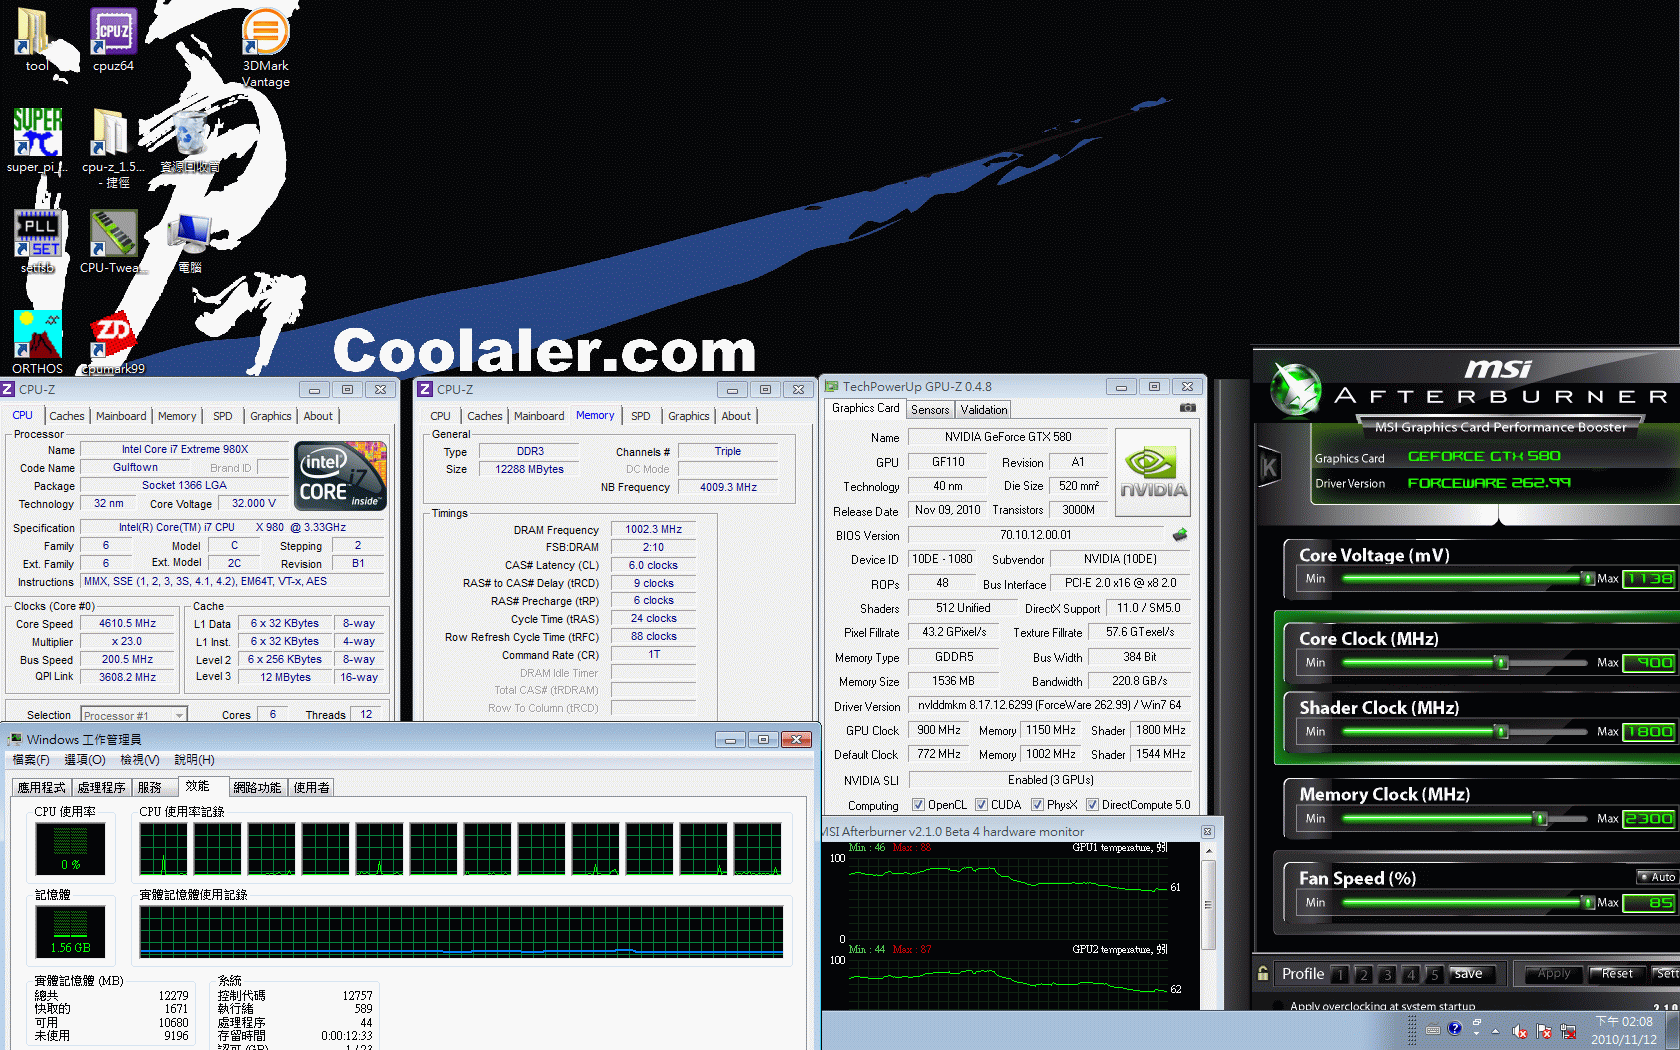This screenshot has height=1050, width=1680.
Task: Open the Mainboard tab in the CPU-Z window showing processor info
Action: [121, 416]
